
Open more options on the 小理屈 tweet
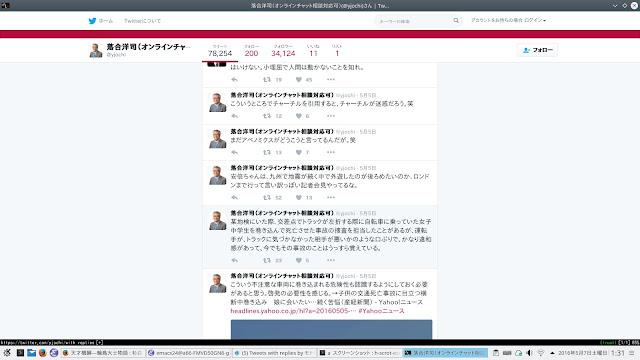point(331,80)
